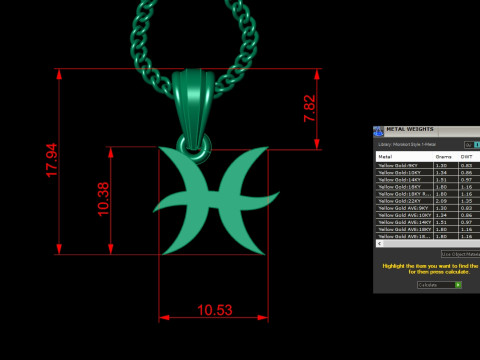Click the 17.94 dimension label

click(x=52, y=160)
